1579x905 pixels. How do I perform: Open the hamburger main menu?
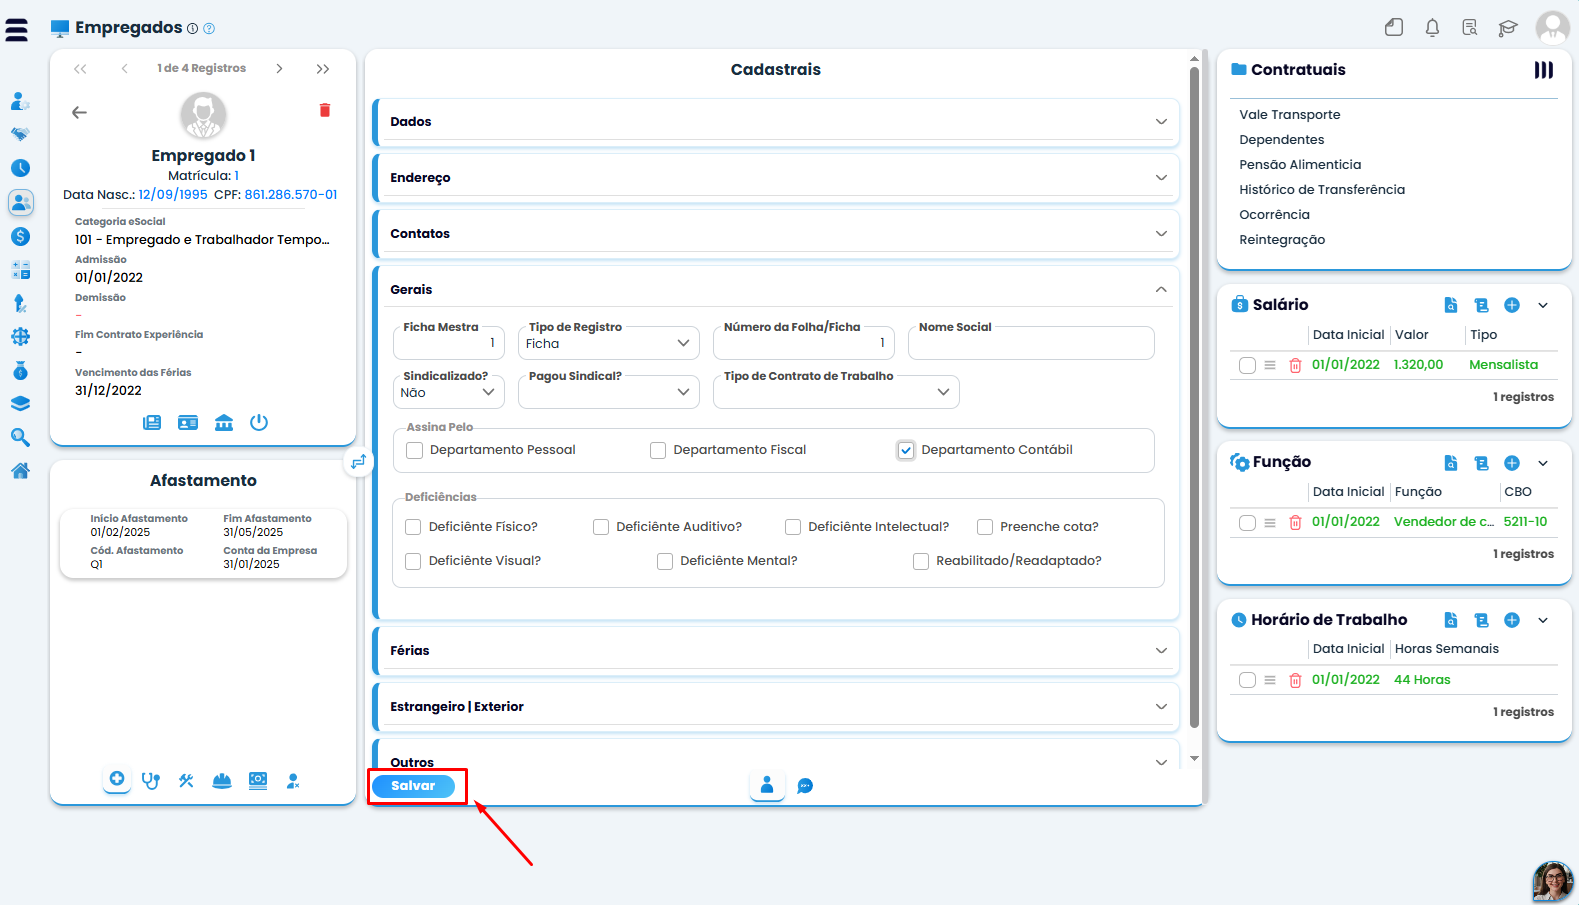pyautogui.click(x=17, y=30)
